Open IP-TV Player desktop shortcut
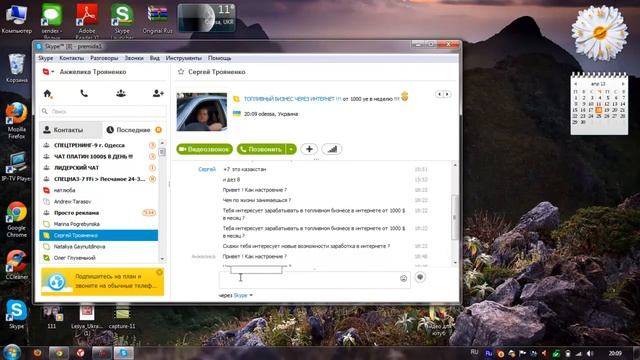The image size is (640, 360). click(x=17, y=167)
